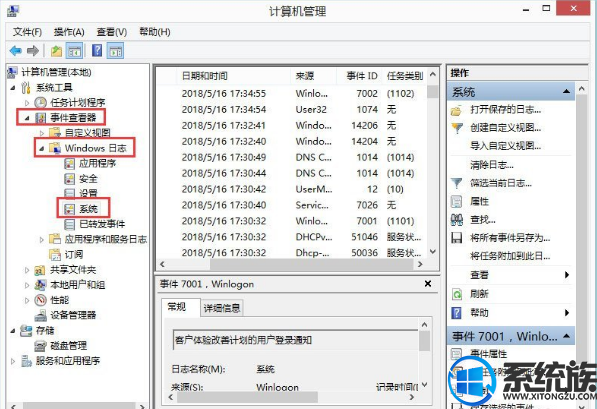Select the User32 event 1074 row

click(291, 110)
